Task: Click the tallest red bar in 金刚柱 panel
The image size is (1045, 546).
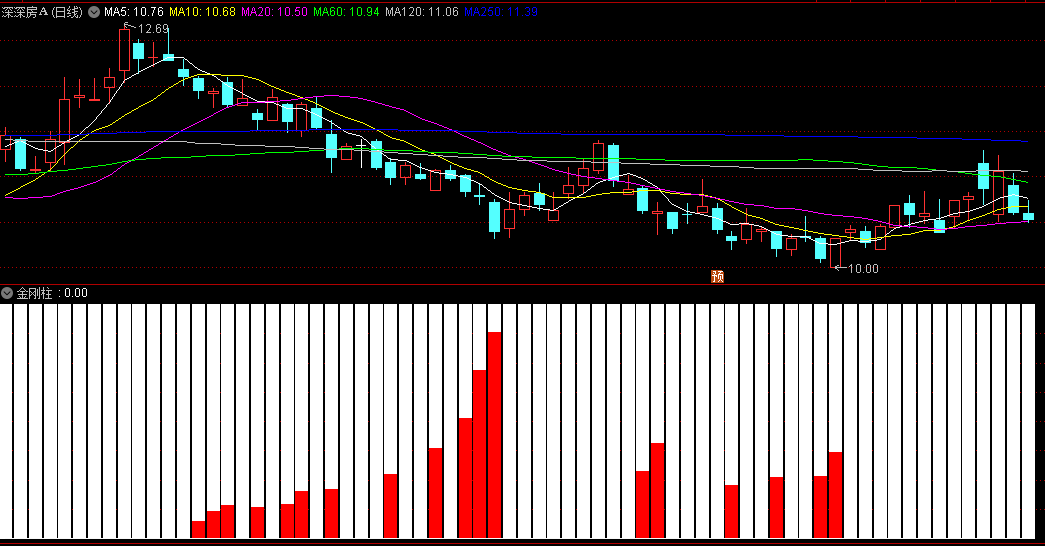Action: 495,434
